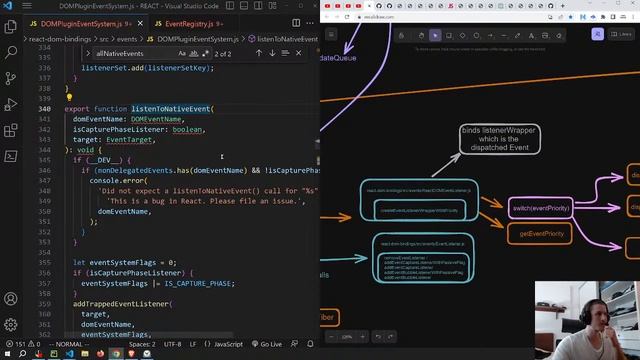
Task: Click listenToNativeEvent function name on line 340
Action: 170,109
